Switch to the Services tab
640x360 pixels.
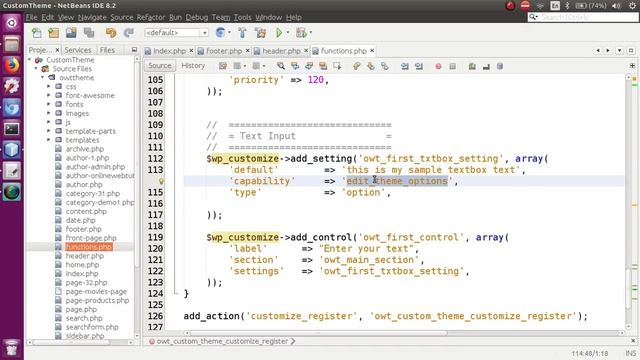[78, 50]
